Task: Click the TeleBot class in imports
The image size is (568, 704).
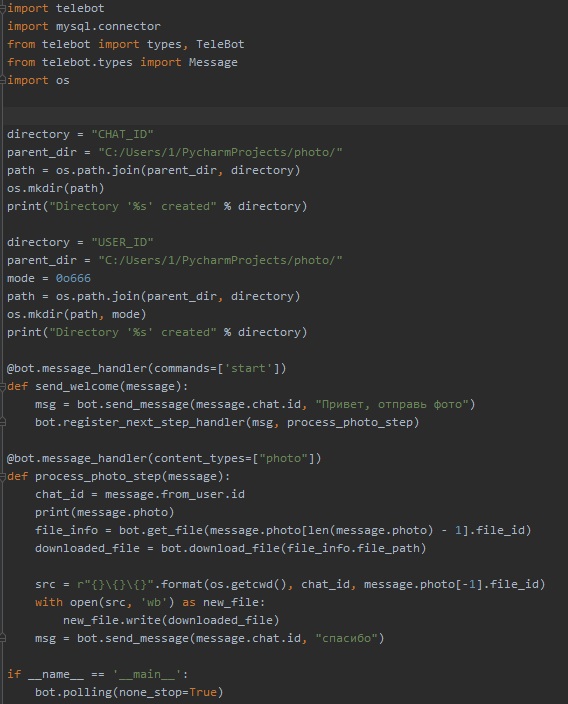Action: click(220, 44)
